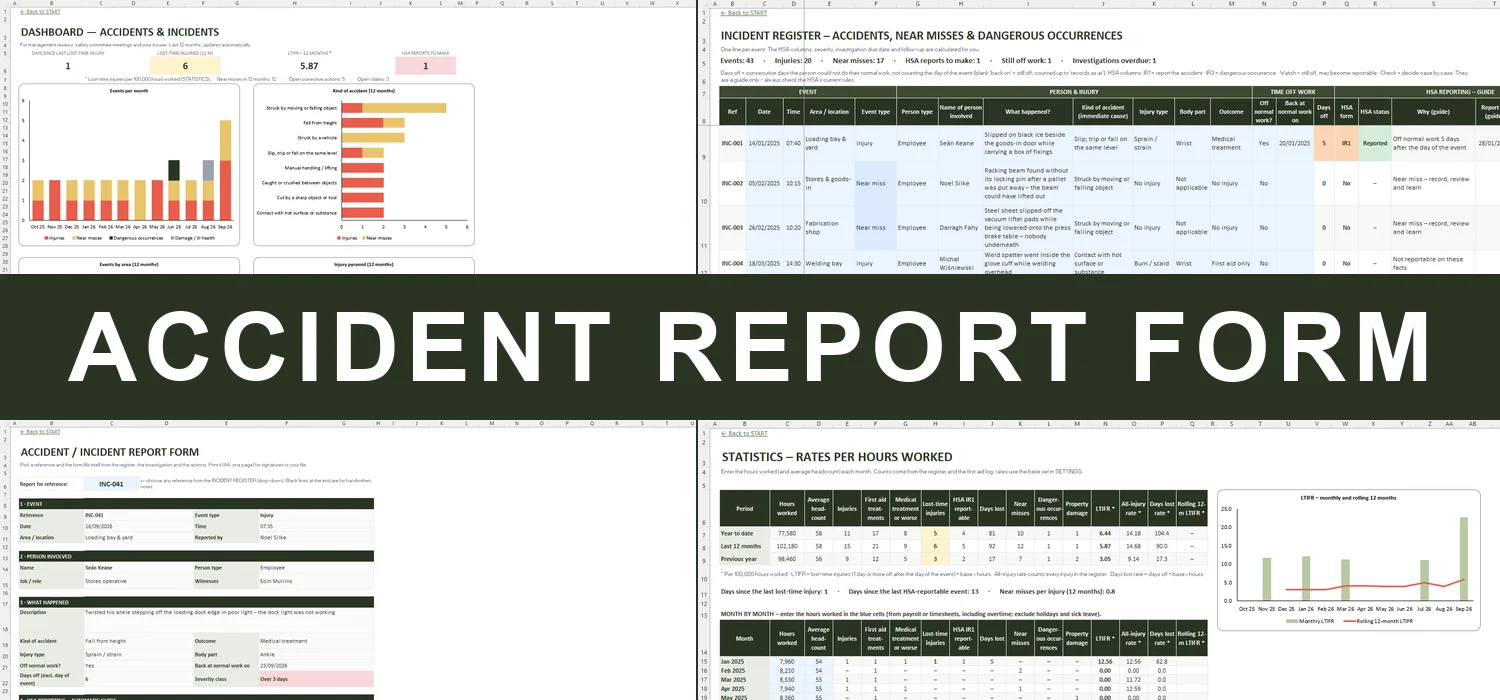Click the 'Hours worked' header in summary table
The image size is (1500, 700).
787,508
